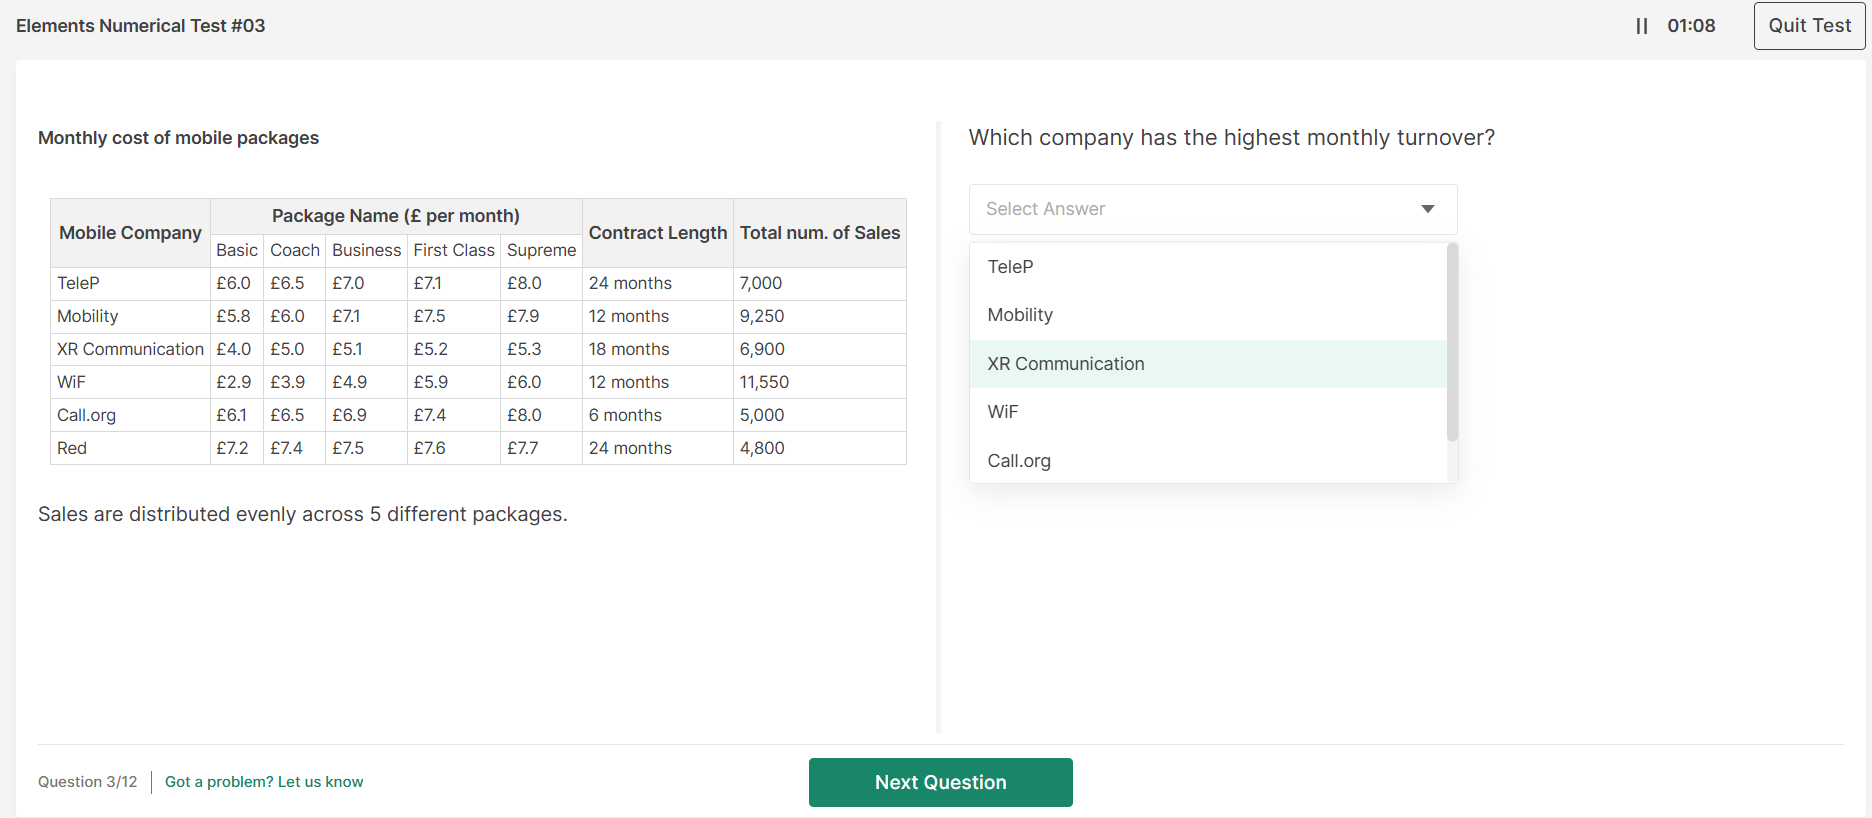The height and width of the screenshot is (818, 1872).
Task: Click the Total num. of Sales header
Action: (x=819, y=233)
